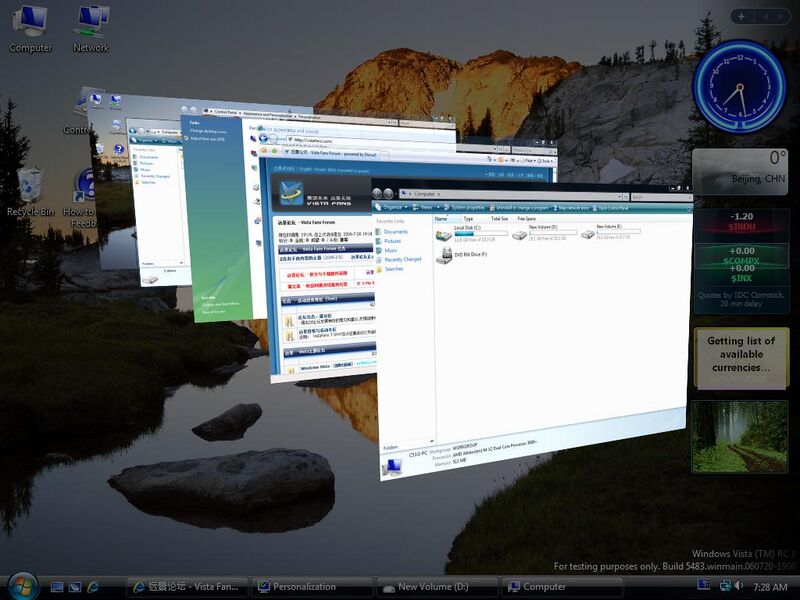Select the Local Disk (C:) drive icon
Screen dimensions: 800x600
[x=443, y=235]
